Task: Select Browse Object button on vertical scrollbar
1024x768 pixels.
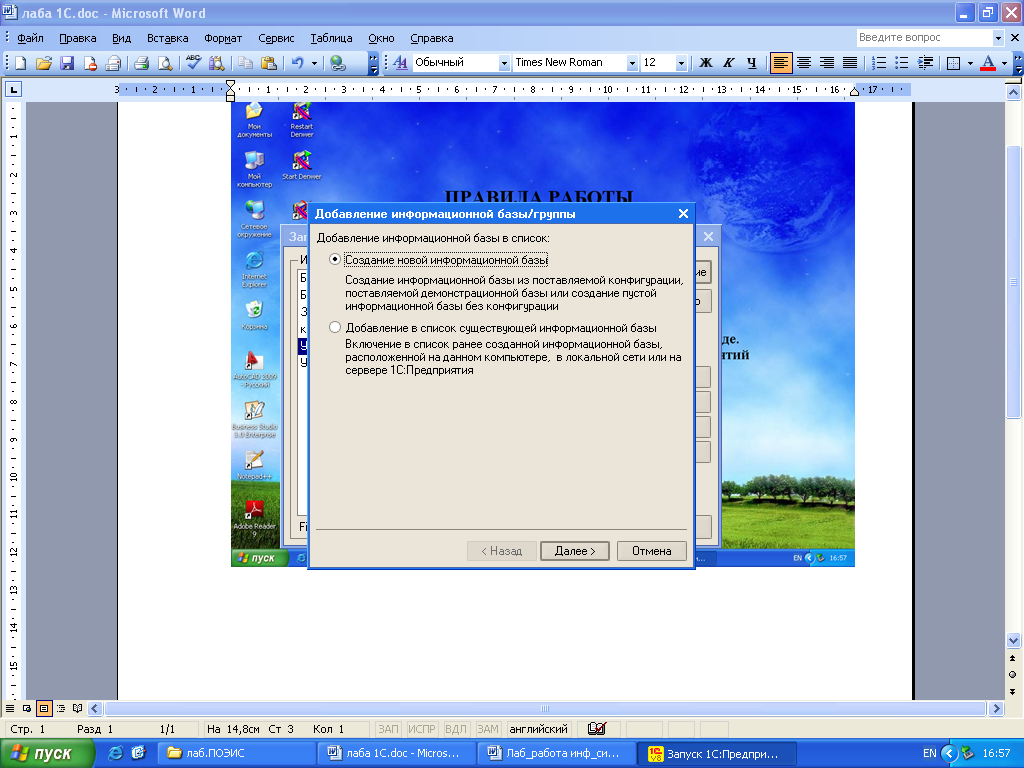Action: (x=1012, y=675)
